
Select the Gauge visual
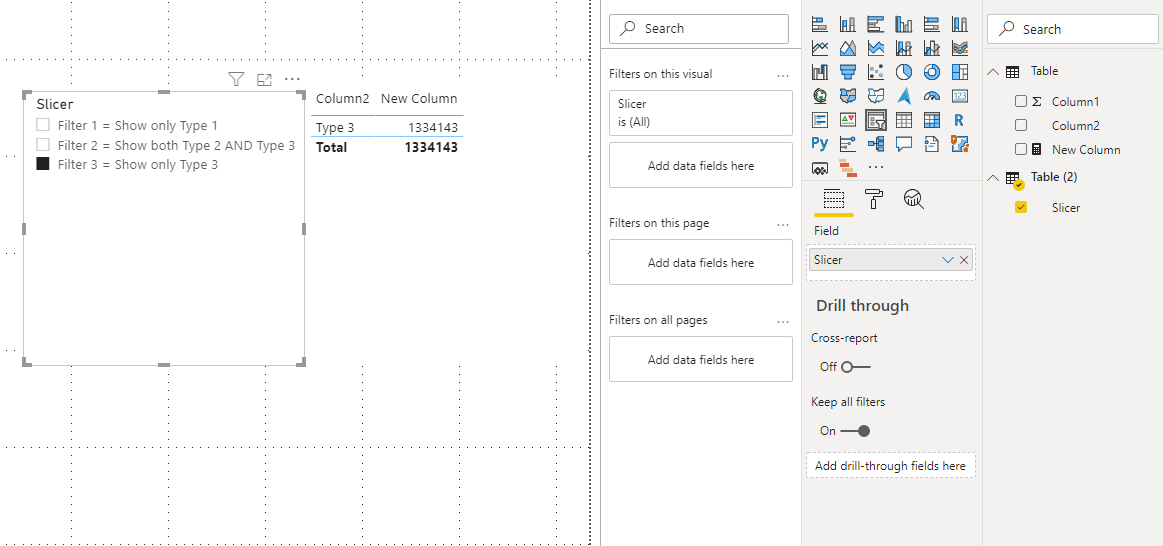932,96
